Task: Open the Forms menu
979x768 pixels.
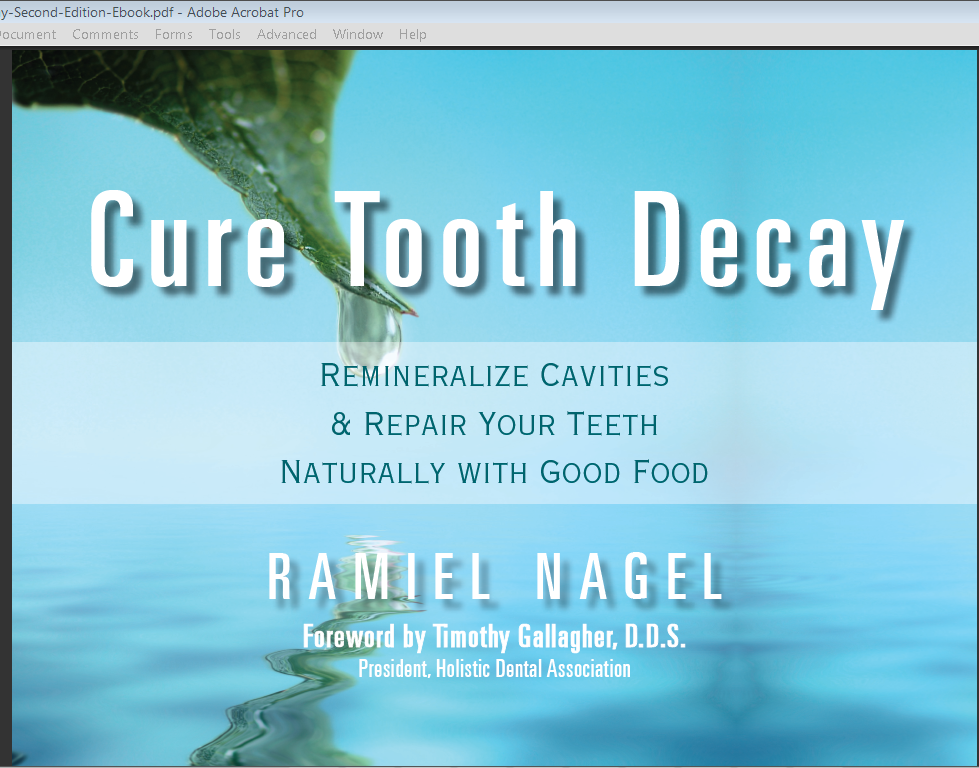Action: 174,34
